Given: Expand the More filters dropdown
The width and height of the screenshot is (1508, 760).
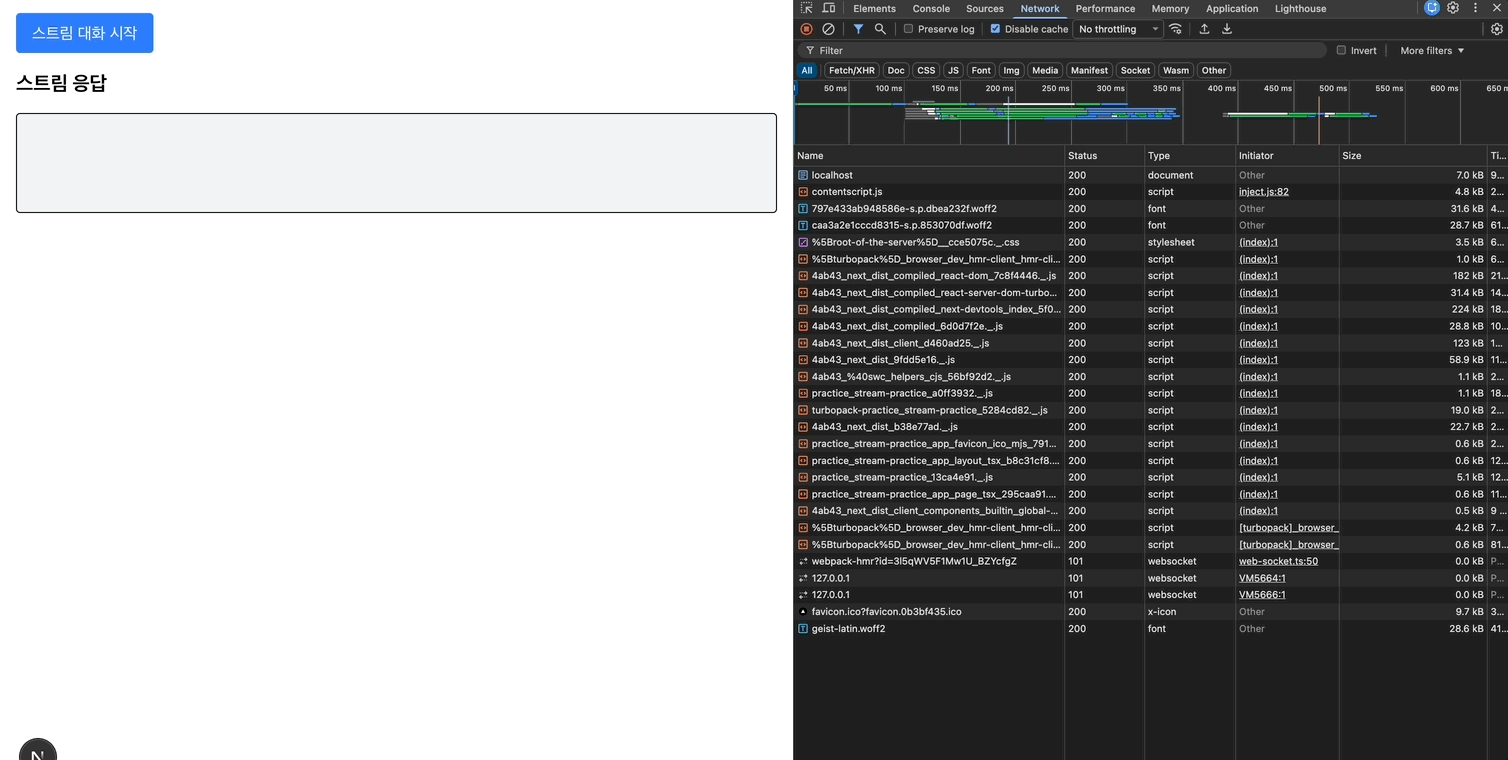Looking at the screenshot, I should [1432, 50].
